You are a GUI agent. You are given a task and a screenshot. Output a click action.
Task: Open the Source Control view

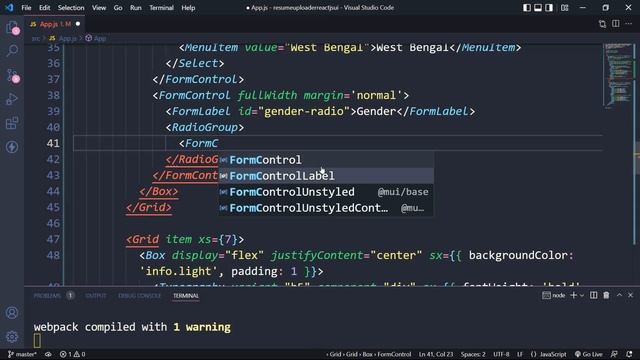tap(12, 76)
